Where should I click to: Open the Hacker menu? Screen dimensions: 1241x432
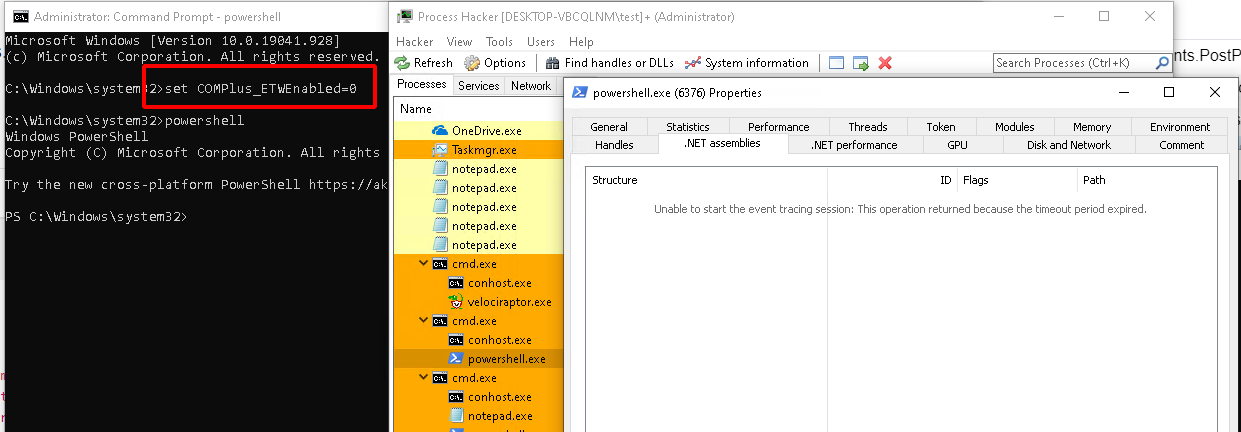click(414, 42)
